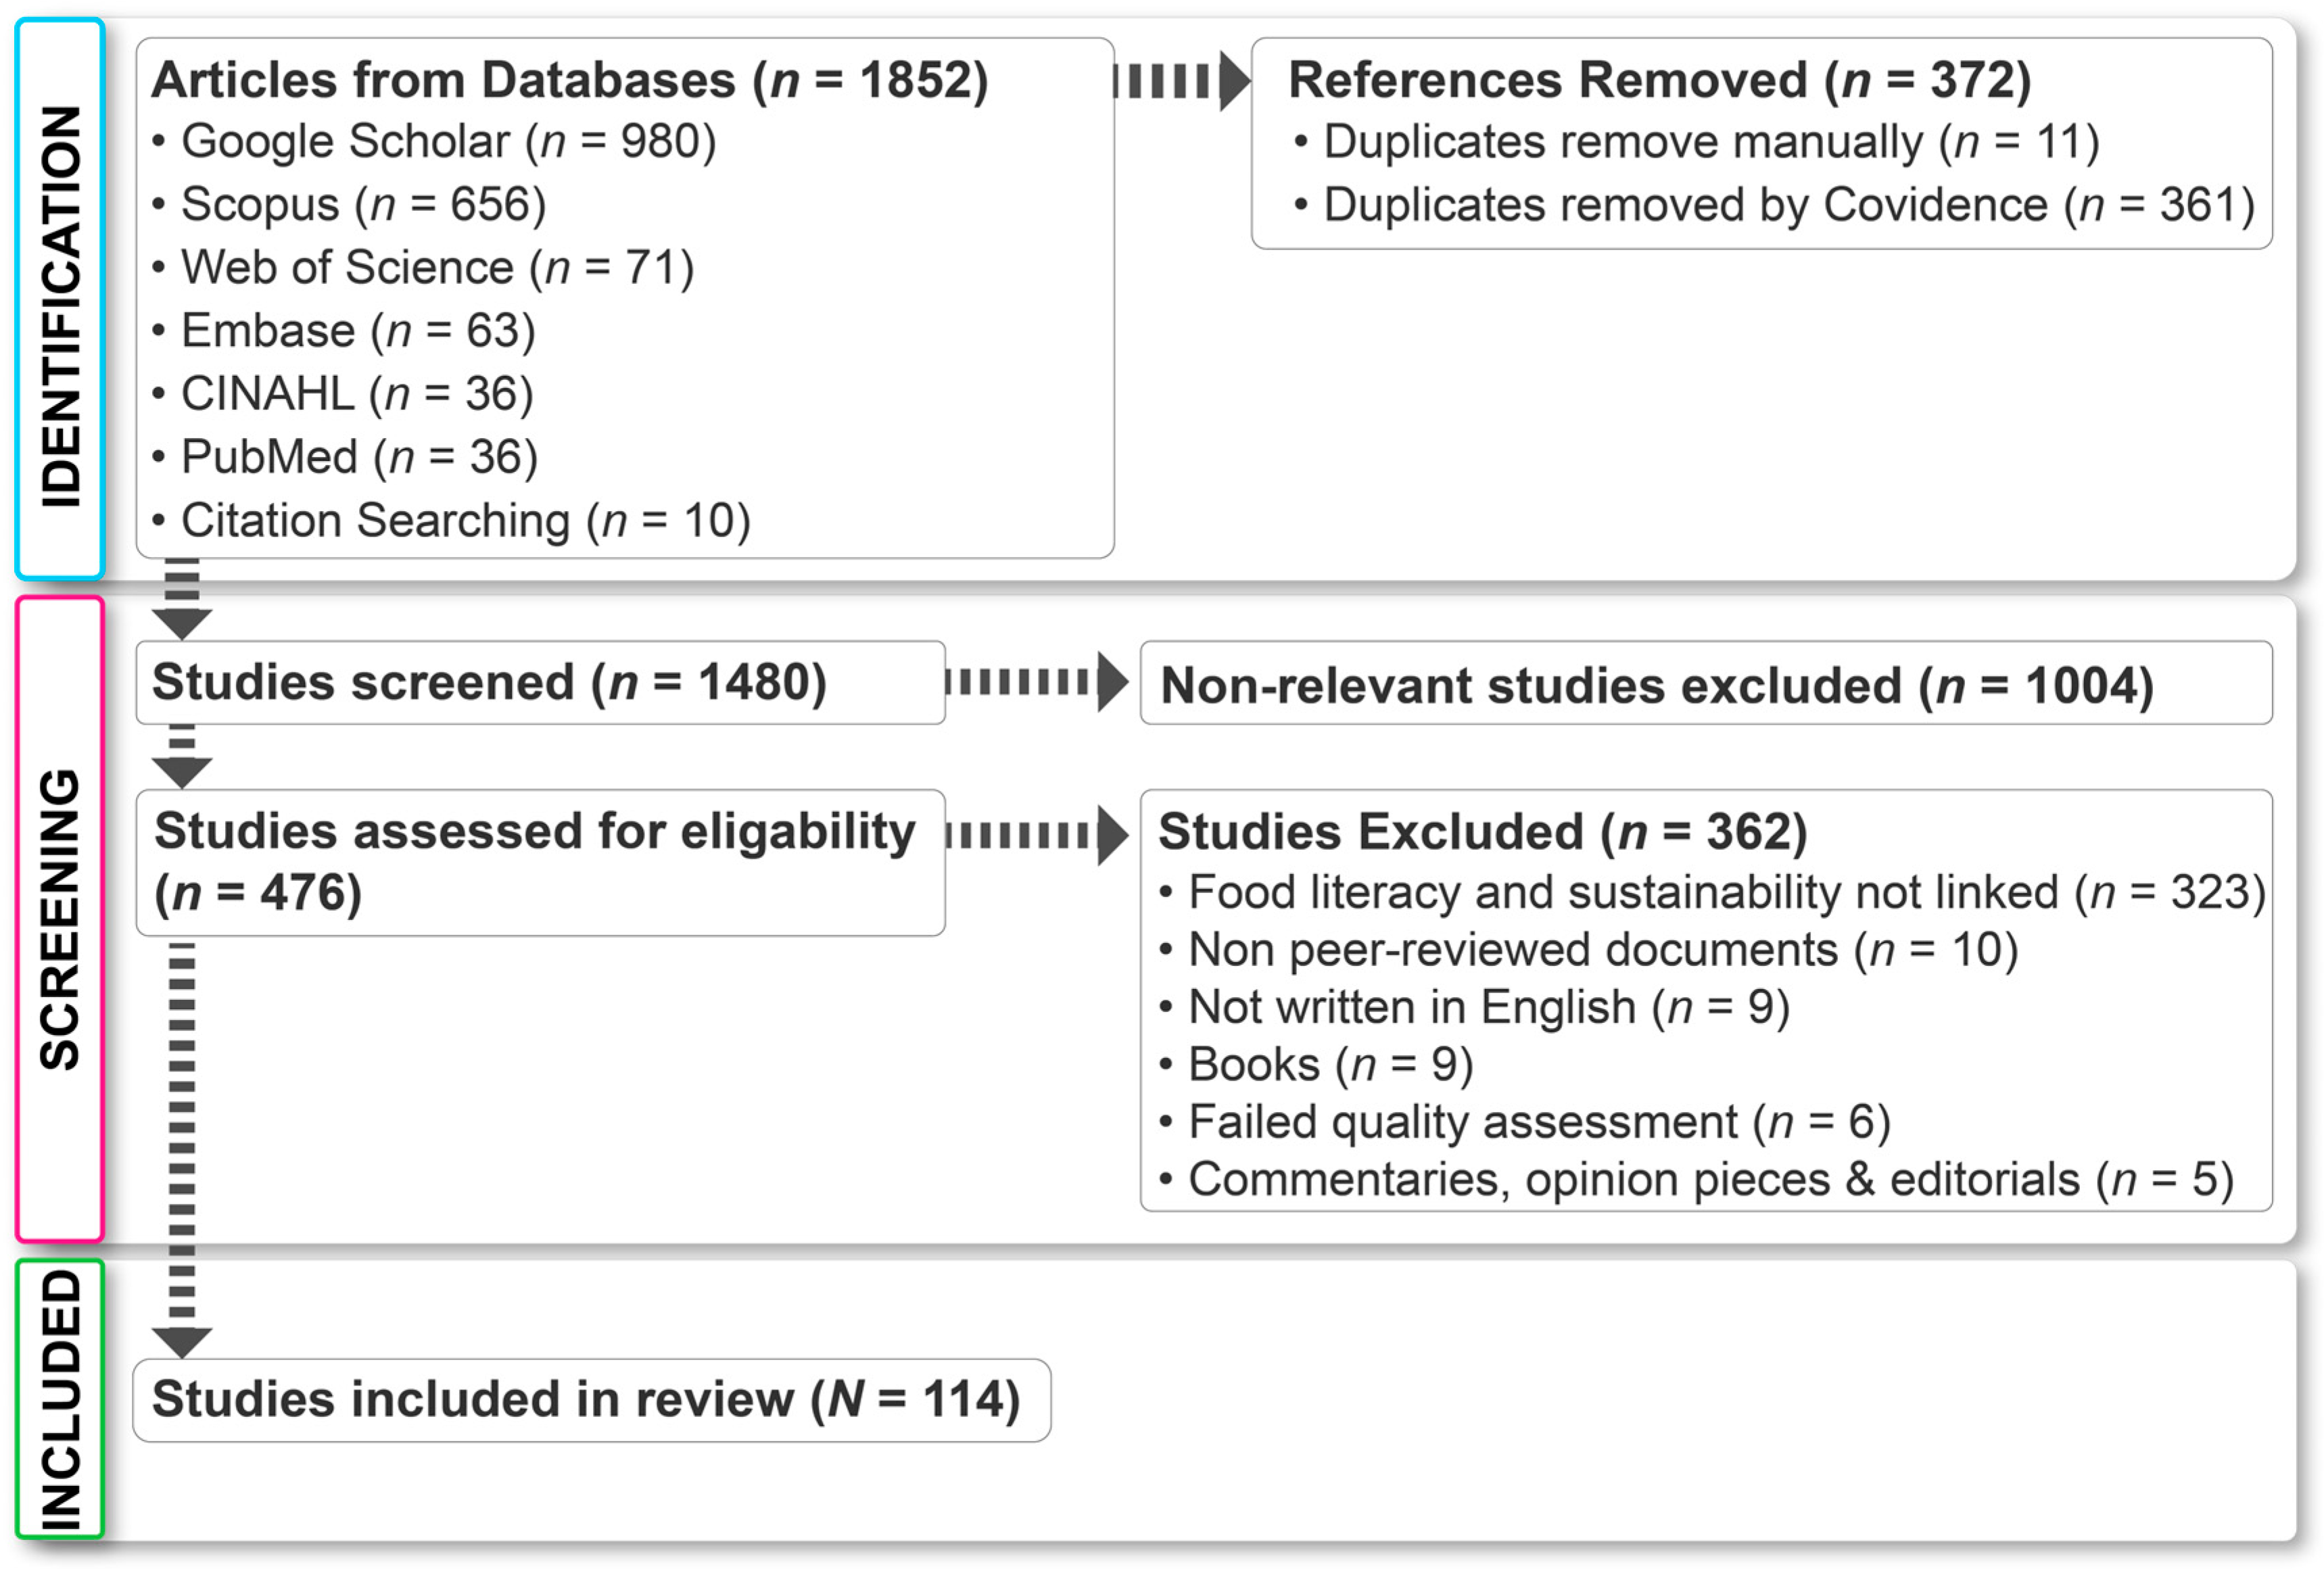The width and height of the screenshot is (2324, 1569).
Task: Select the Studies screened box
Action: click(x=540, y=683)
